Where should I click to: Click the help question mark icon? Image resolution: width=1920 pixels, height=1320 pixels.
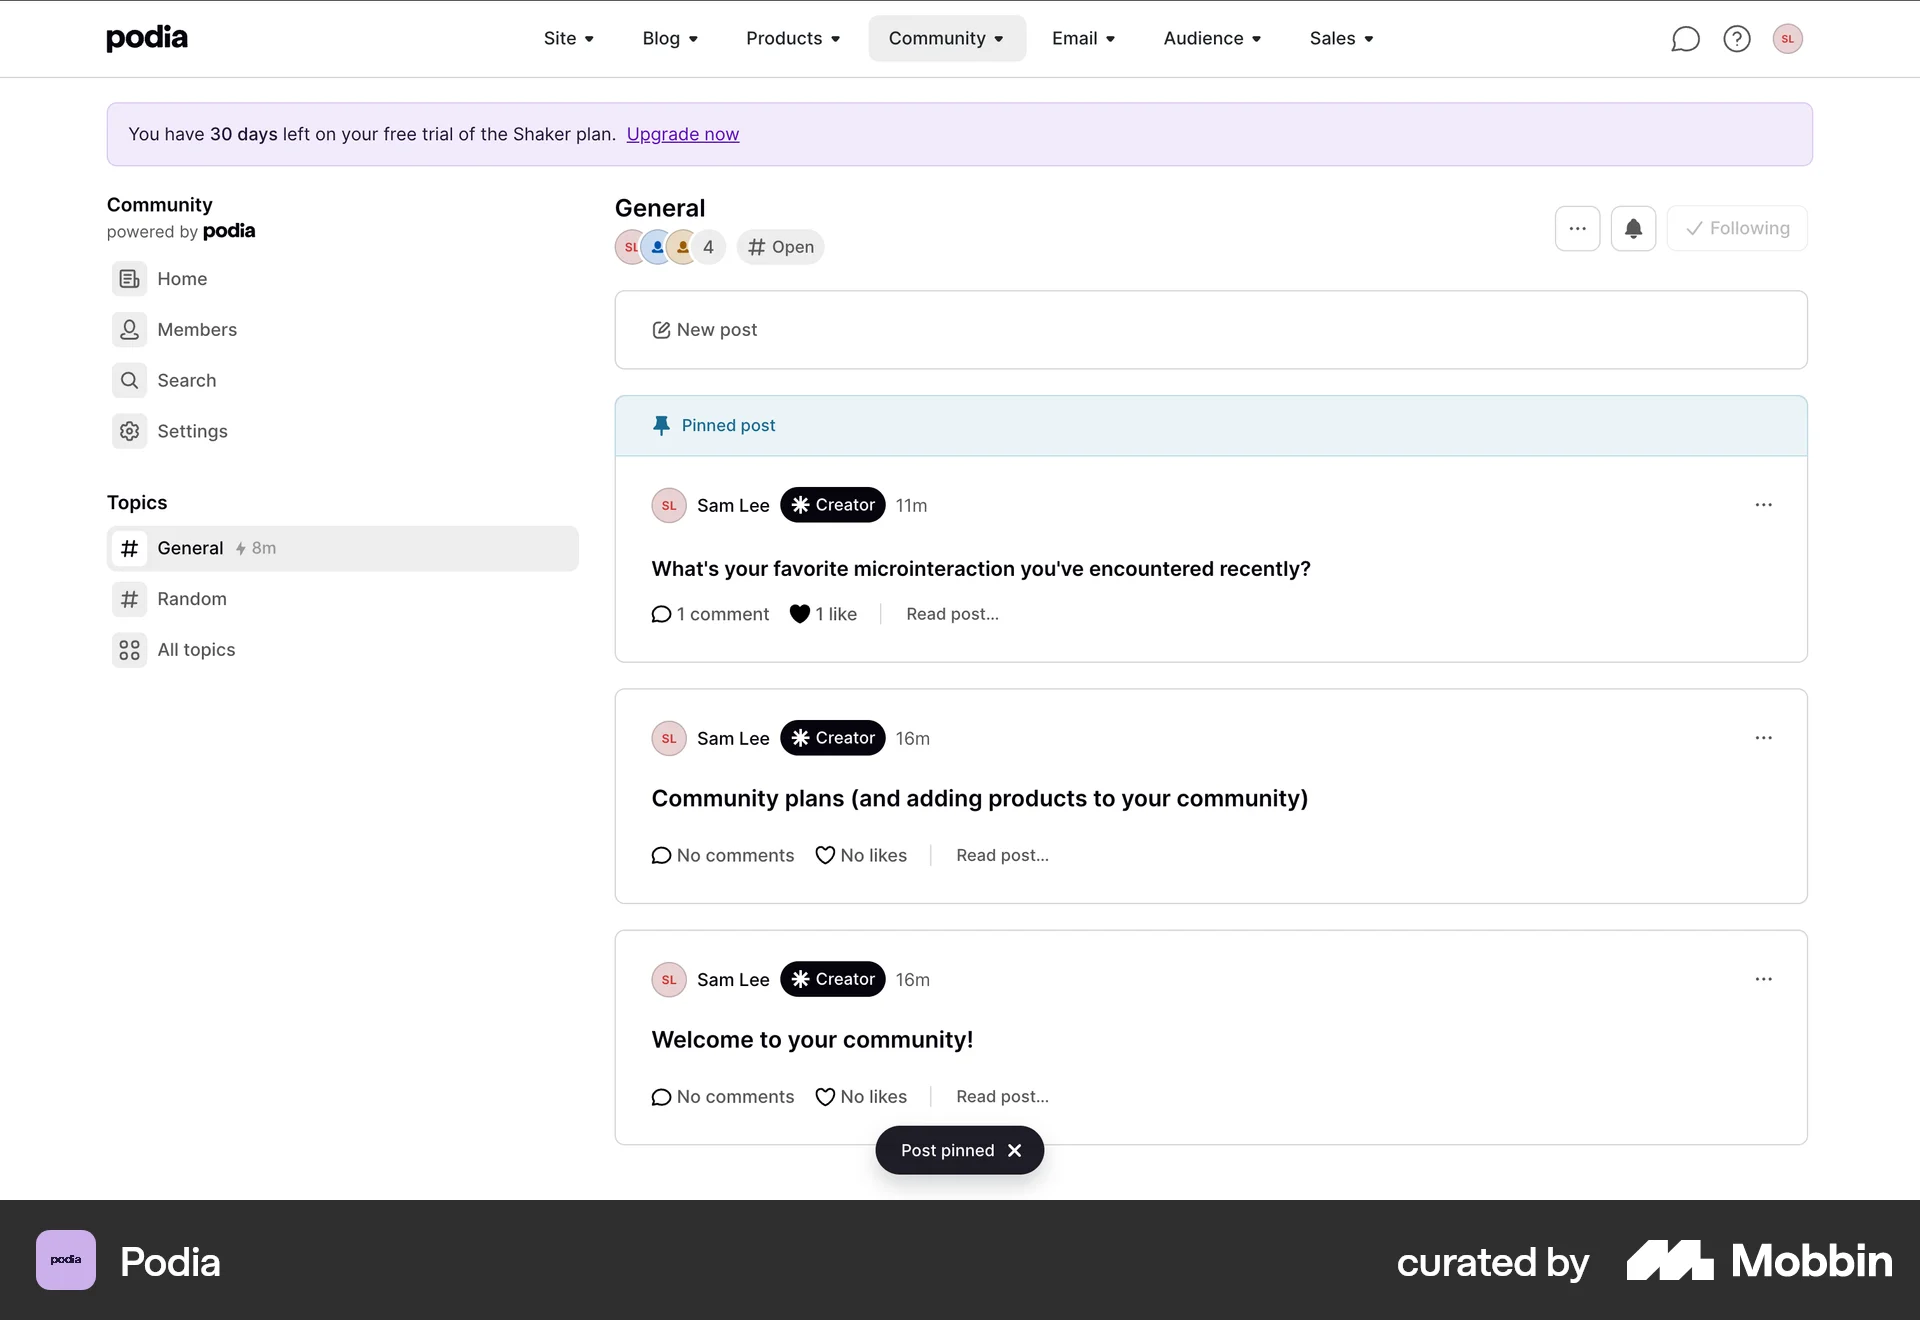pyautogui.click(x=1737, y=38)
